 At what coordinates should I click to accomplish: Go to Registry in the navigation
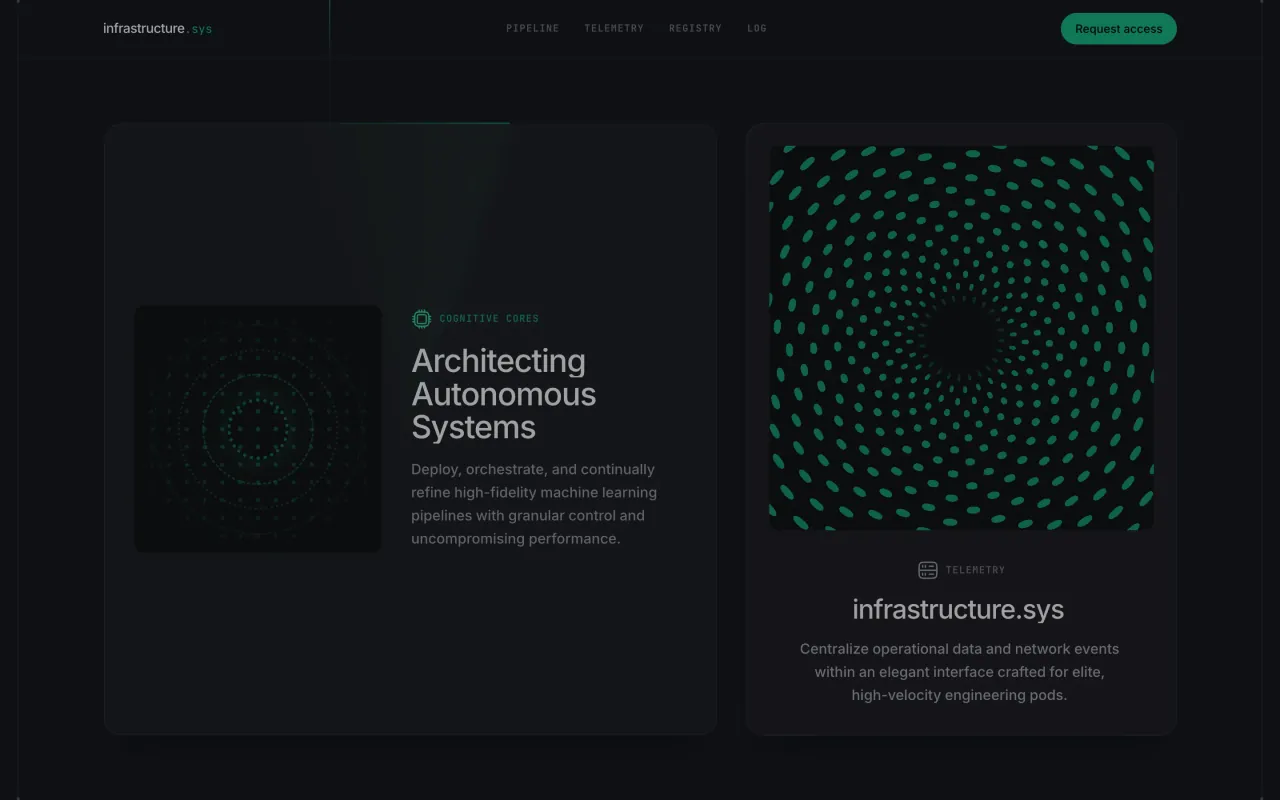tap(695, 28)
